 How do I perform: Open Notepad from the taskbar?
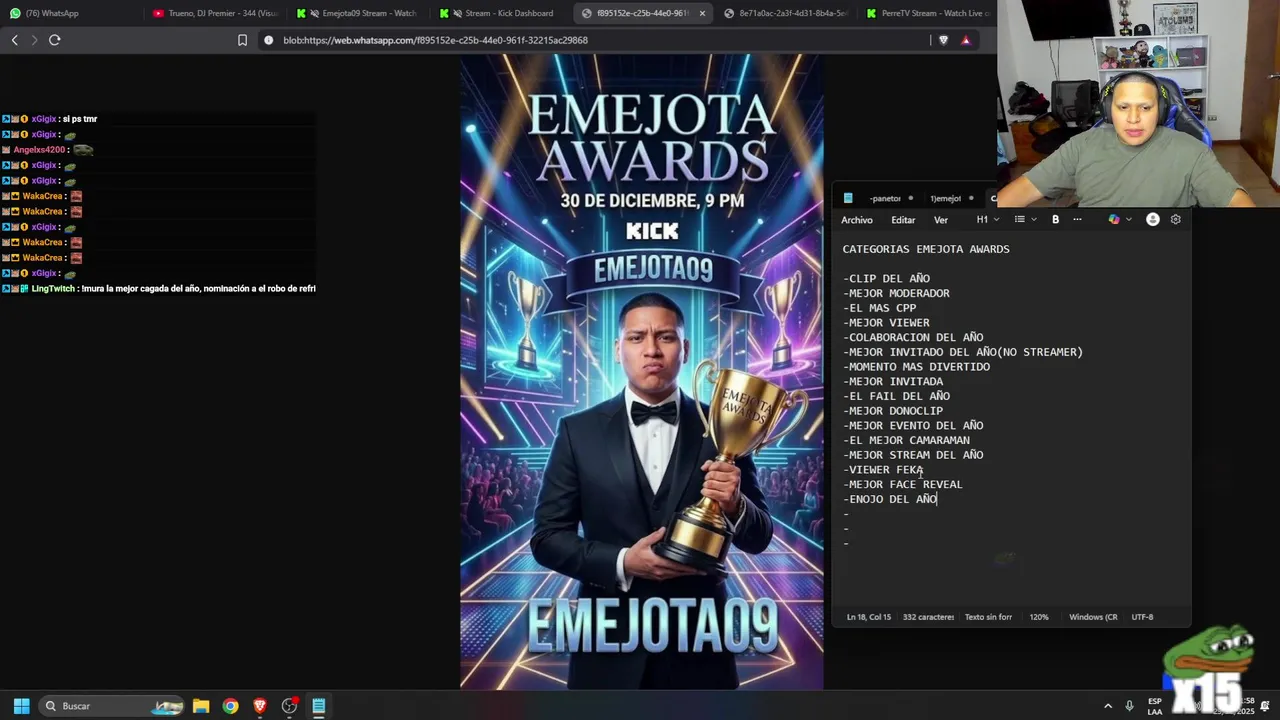(x=319, y=706)
